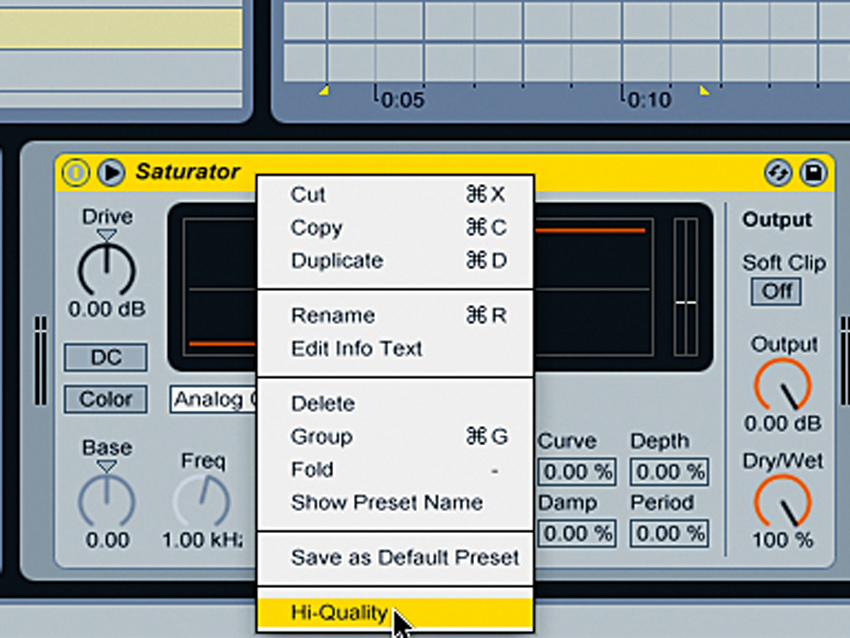Image resolution: width=850 pixels, height=638 pixels.
Task: Select Save as Default Preset
Action: pos(396,558)
